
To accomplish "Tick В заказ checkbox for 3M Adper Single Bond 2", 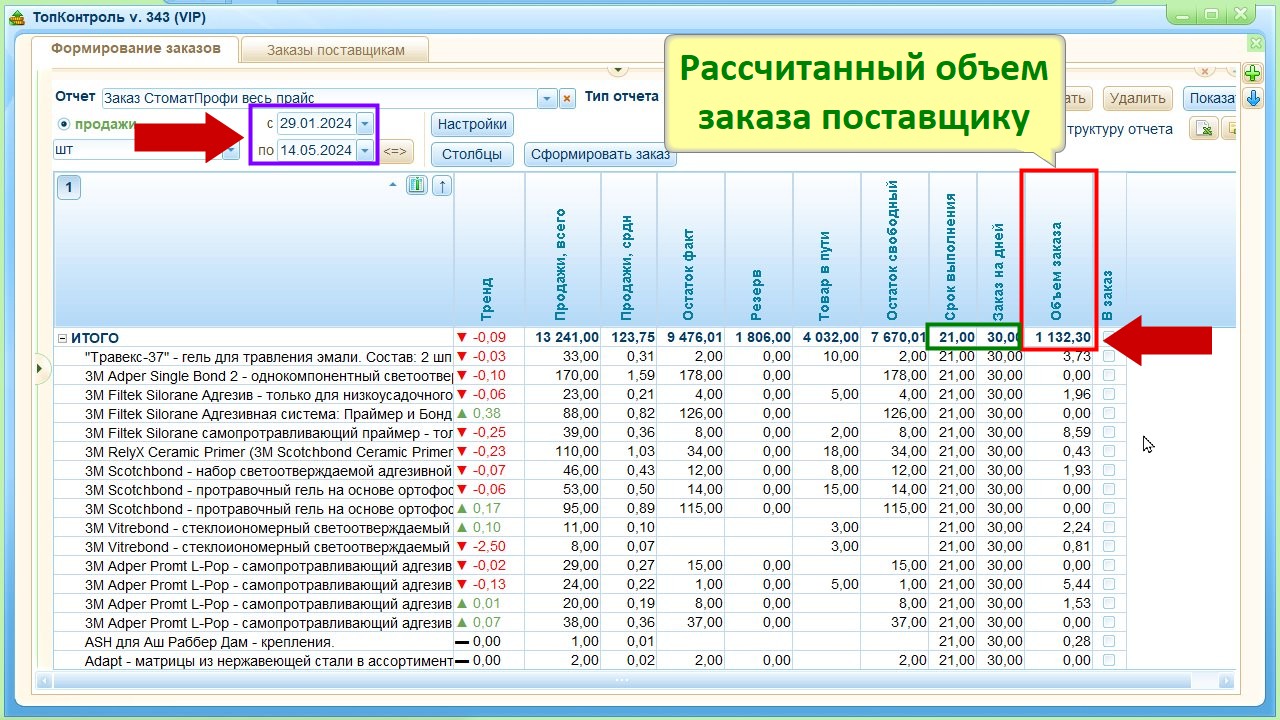I will pos(1108,375).
